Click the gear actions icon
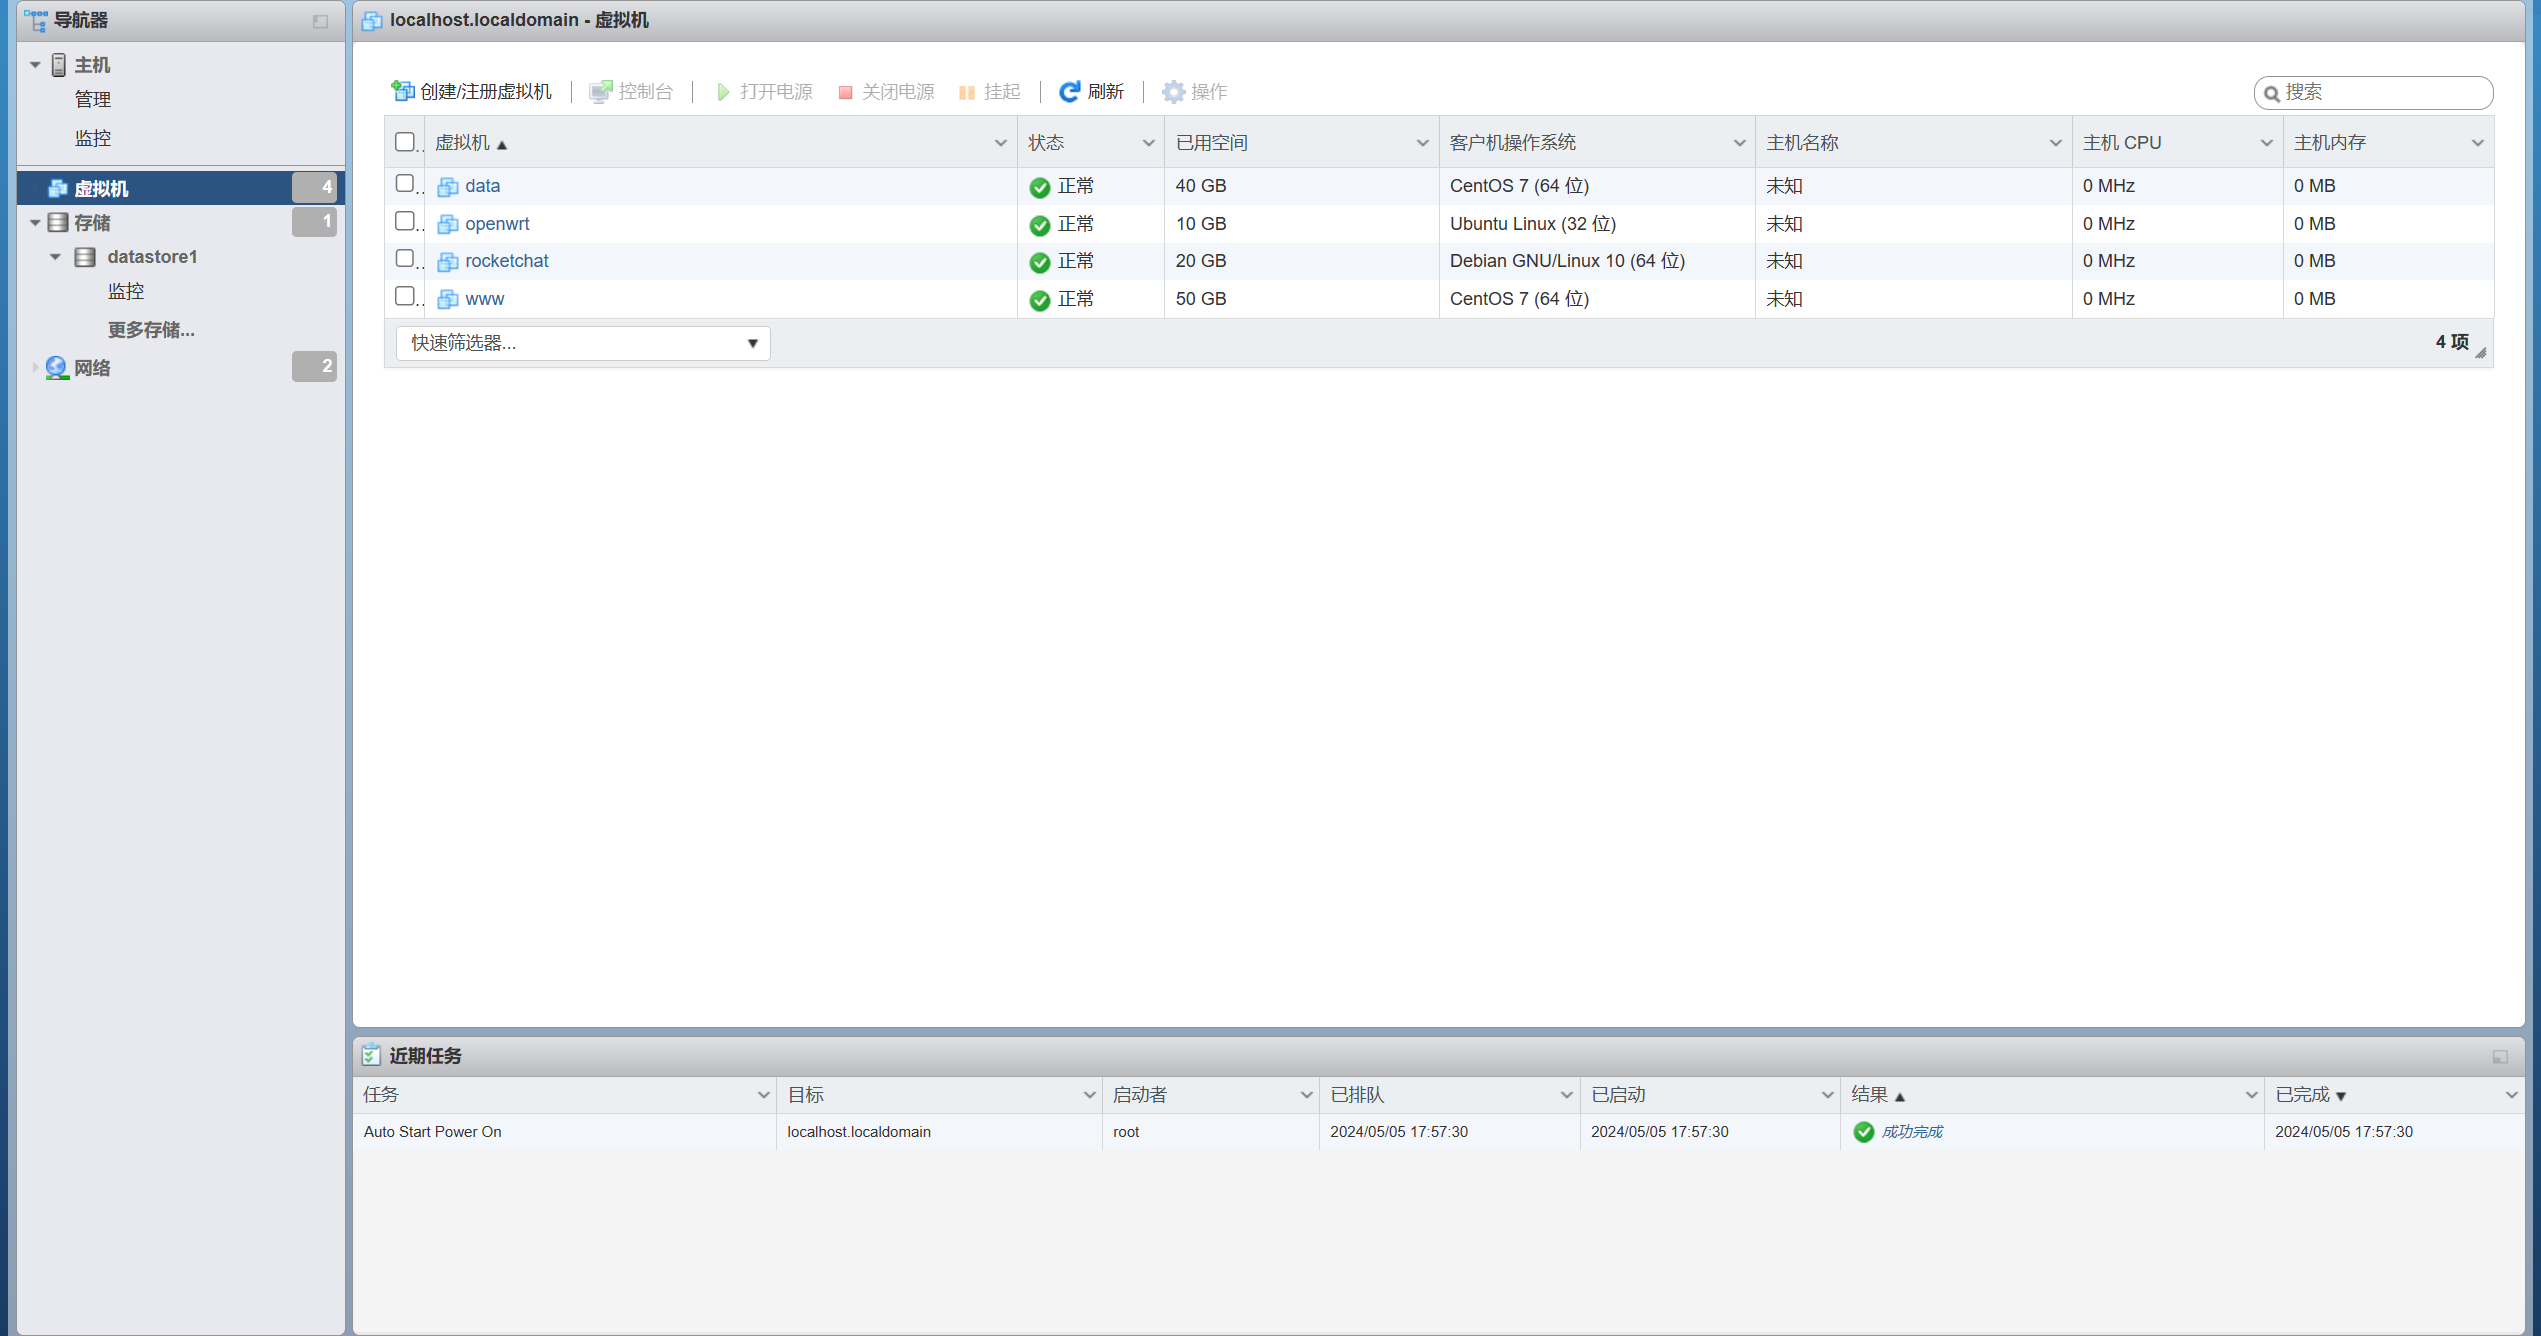Screen dimensions: 2541x1336 point(1173,91)
